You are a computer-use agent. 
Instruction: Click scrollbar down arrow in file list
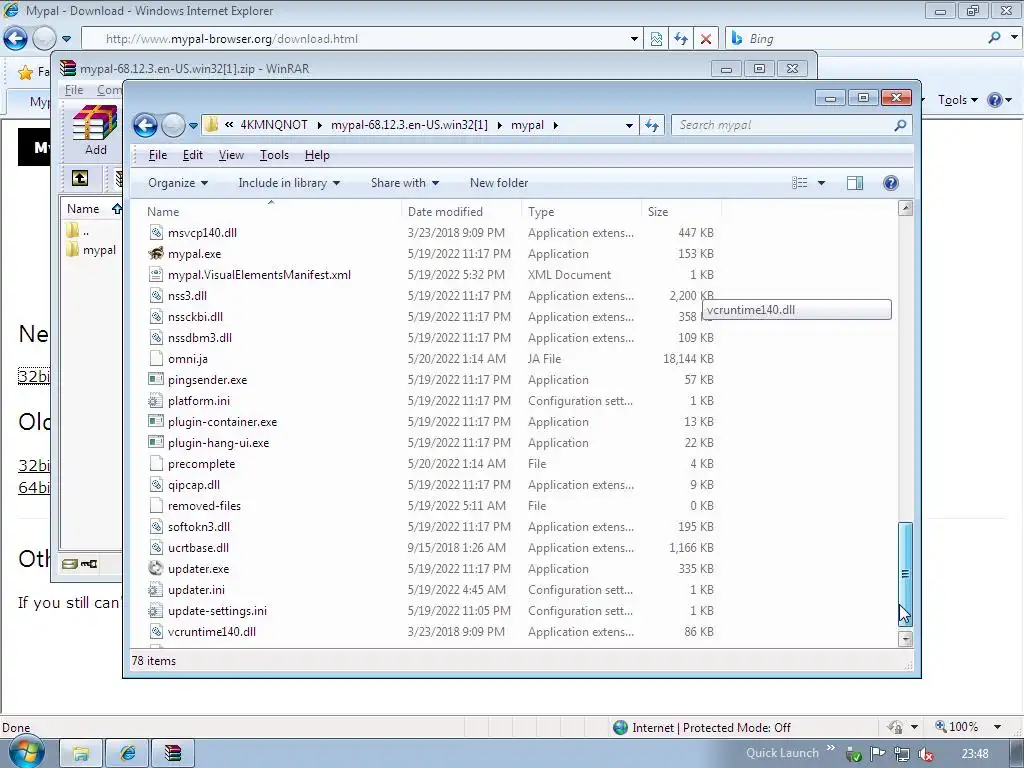905,639
